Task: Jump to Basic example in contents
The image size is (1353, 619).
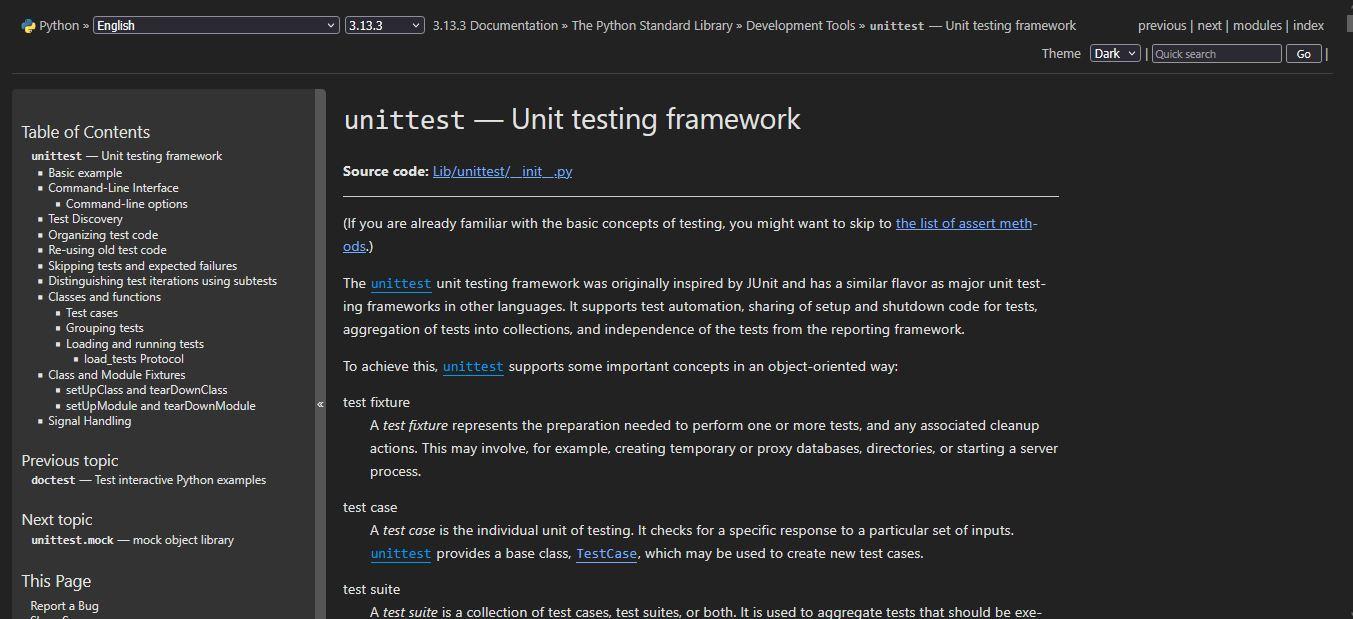Action: [x=85, y=173]
